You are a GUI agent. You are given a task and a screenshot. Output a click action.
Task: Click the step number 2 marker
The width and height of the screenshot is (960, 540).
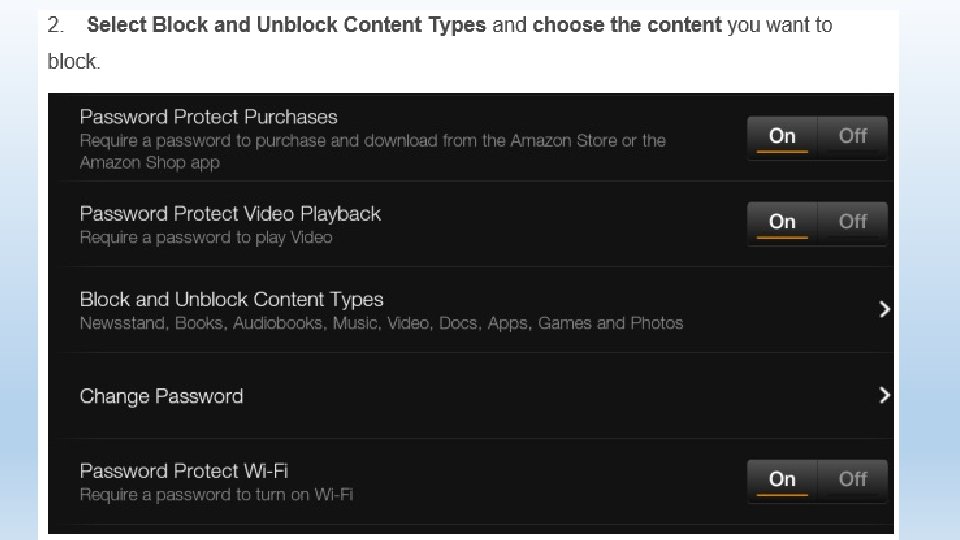pos(56,25)
